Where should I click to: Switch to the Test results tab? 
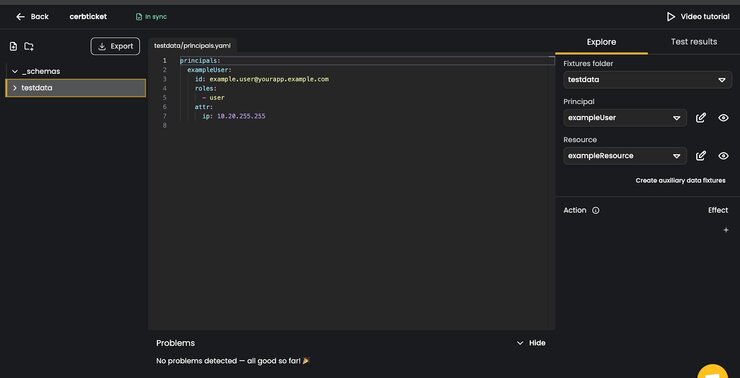point(694,42)
